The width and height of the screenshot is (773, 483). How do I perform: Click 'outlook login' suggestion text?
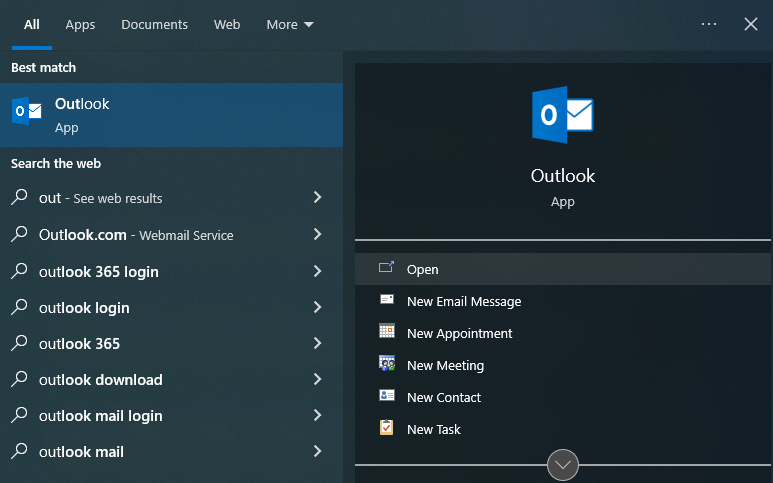pos(84,308)
